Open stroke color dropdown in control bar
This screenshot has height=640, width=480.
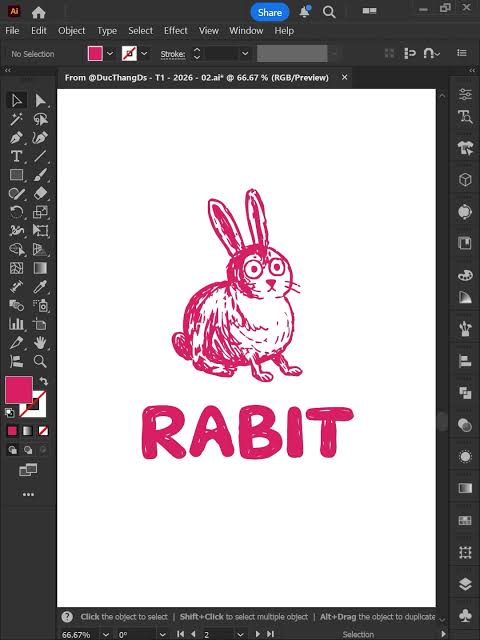(x=144, y=53)
